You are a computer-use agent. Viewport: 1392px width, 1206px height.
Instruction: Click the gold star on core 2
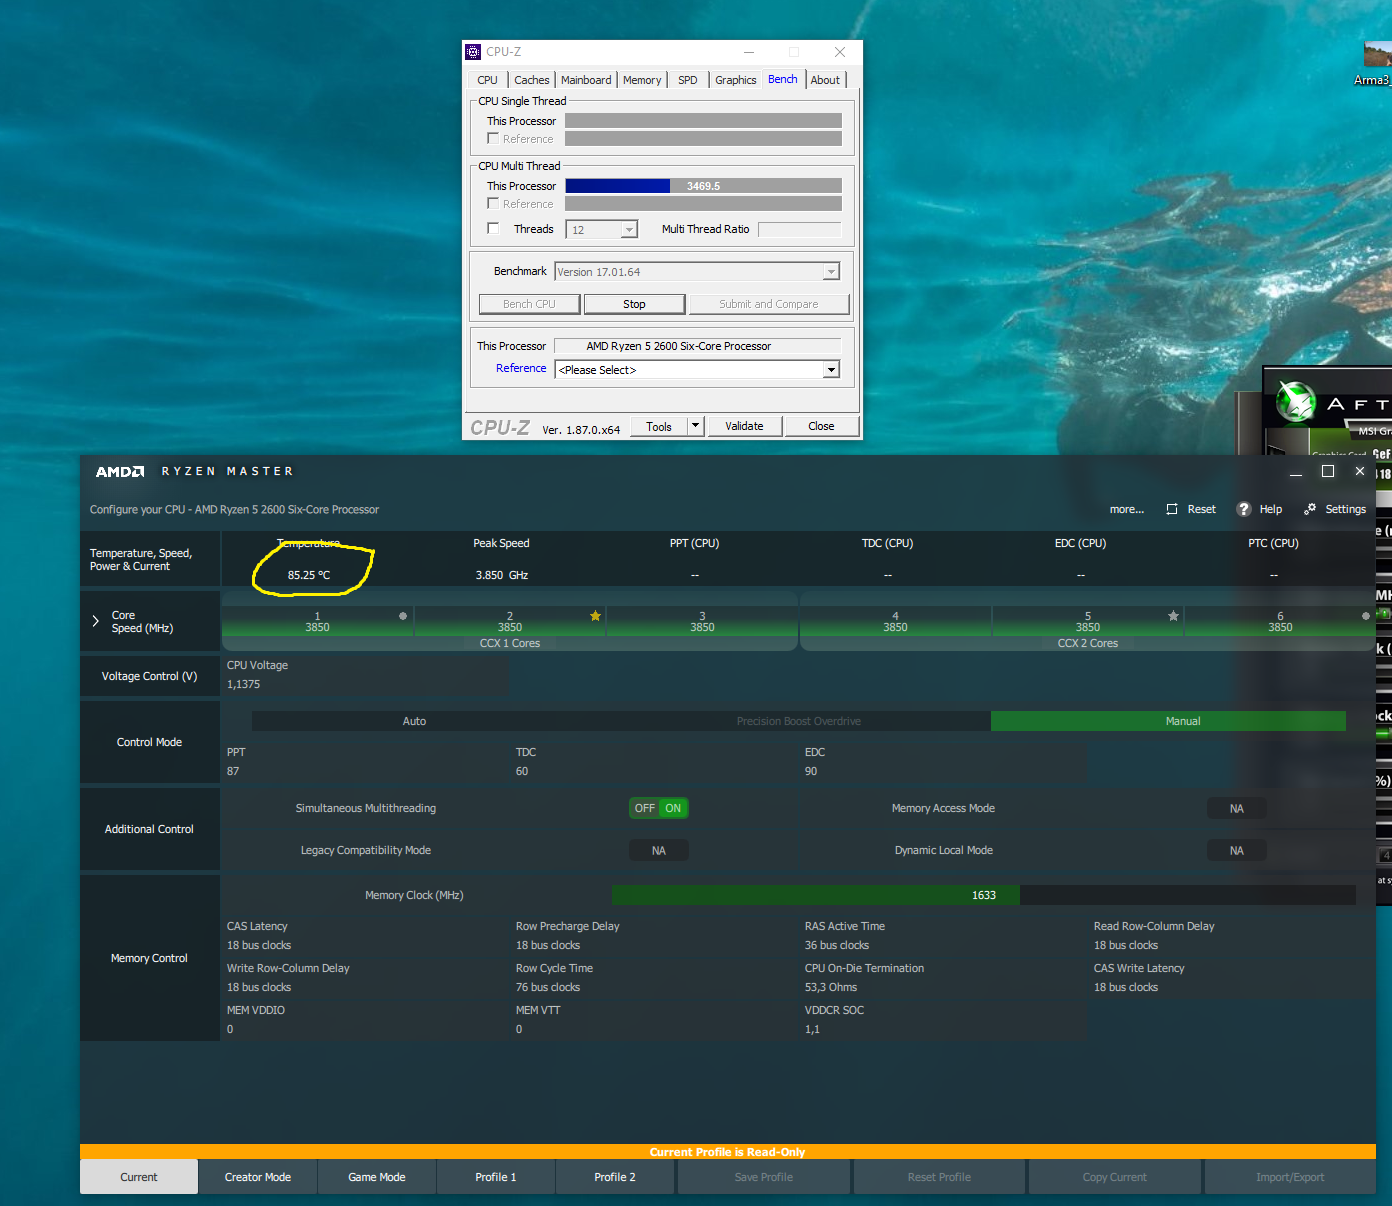tap(596, 616)
